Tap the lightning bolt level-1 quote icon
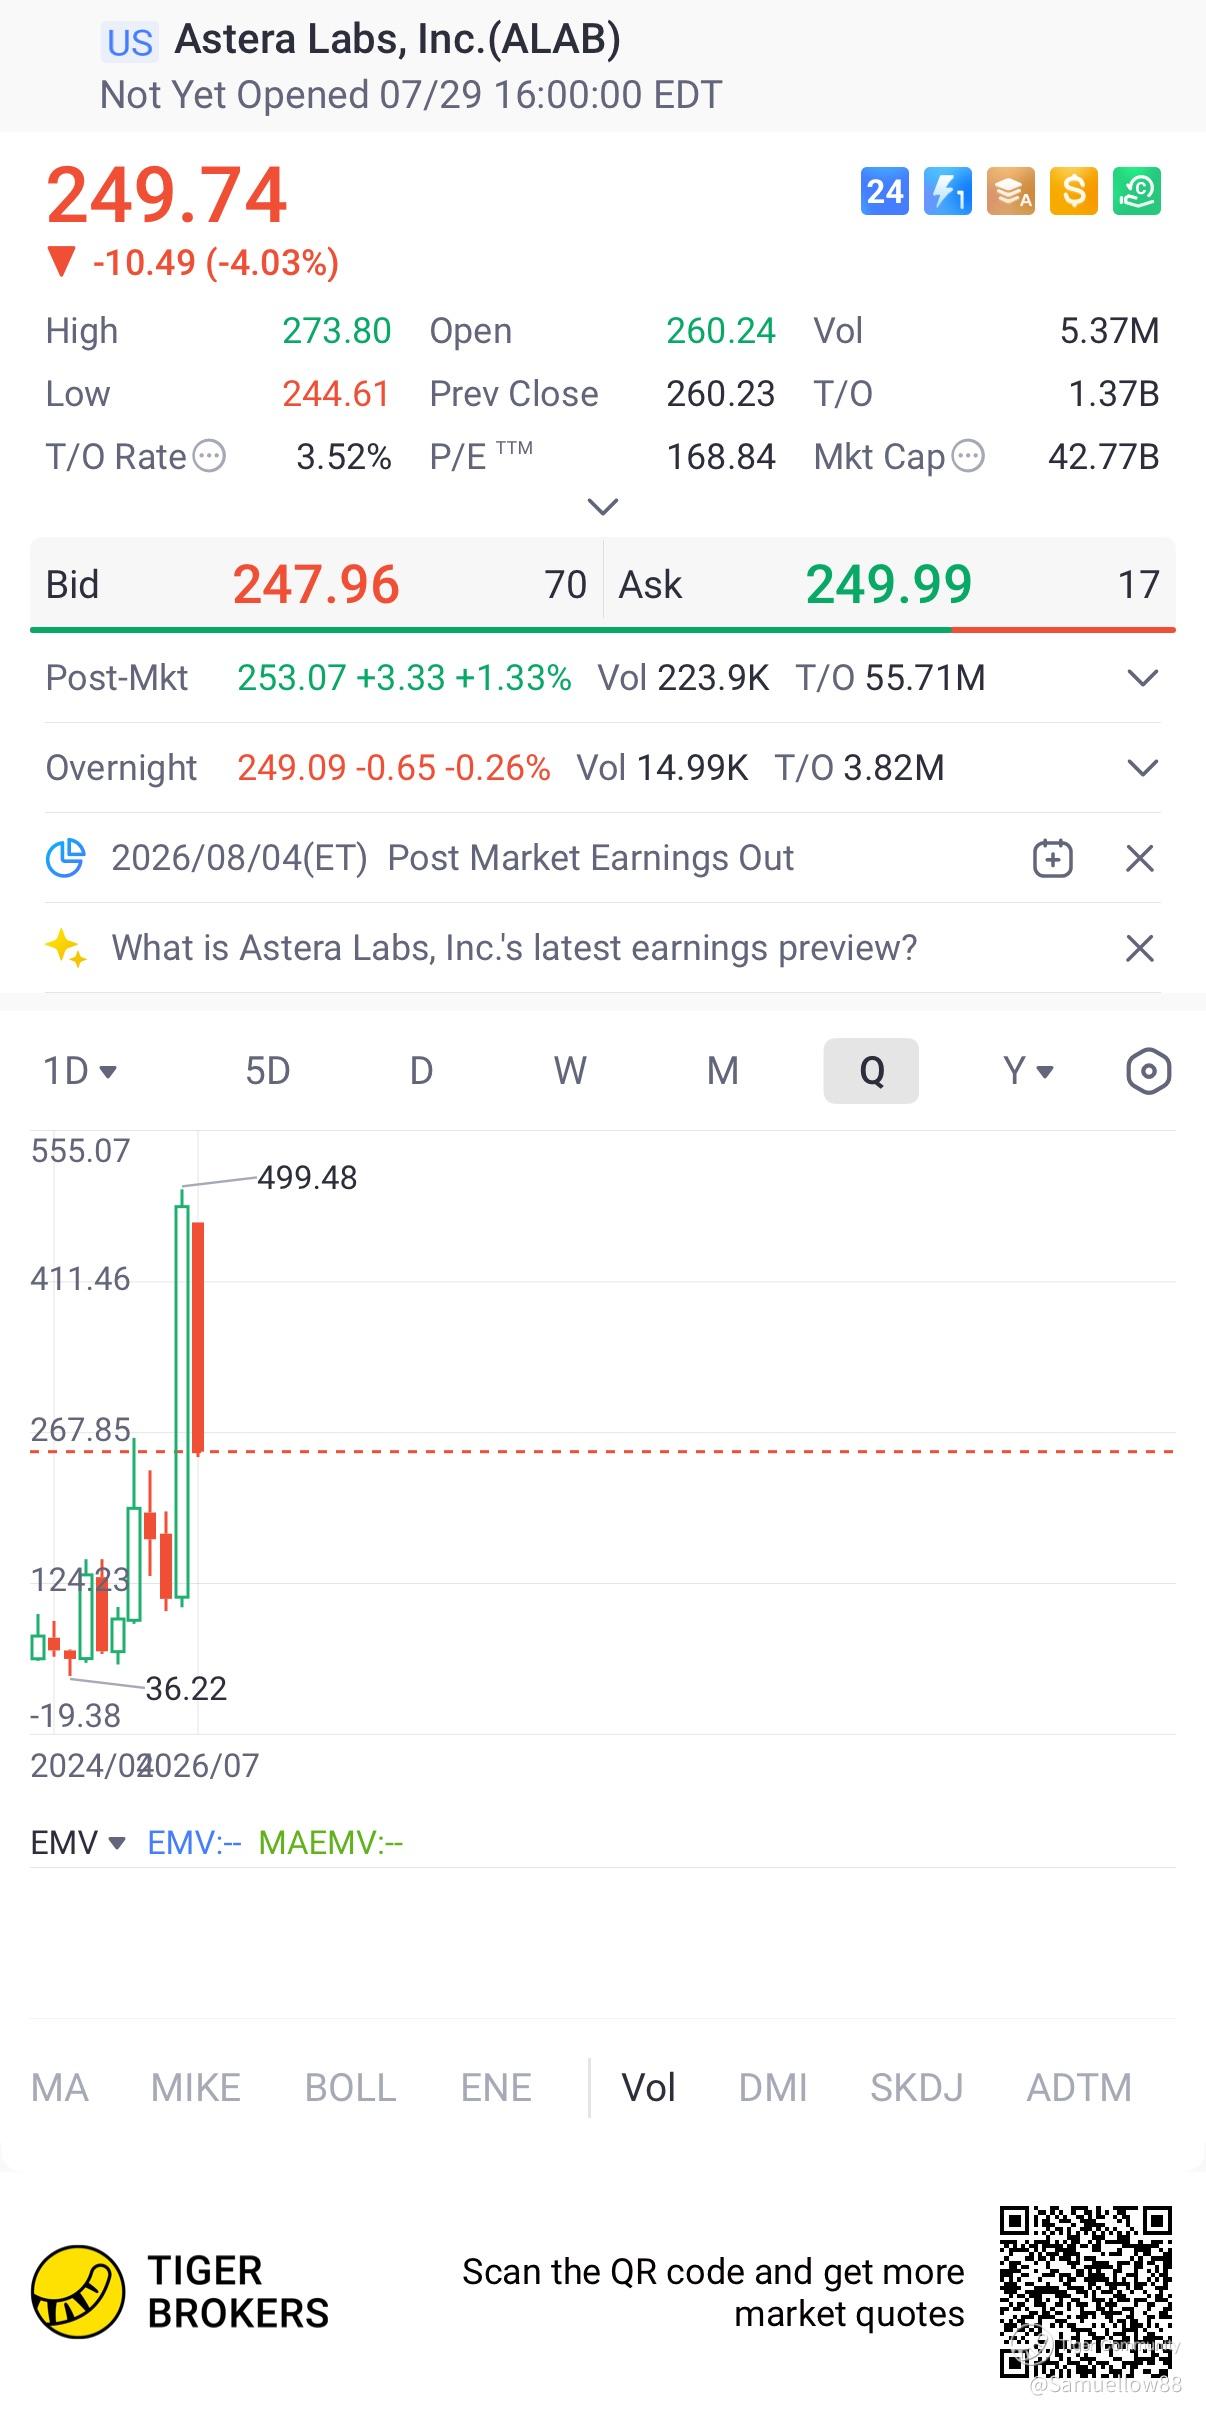 click(x=948, y=191)
